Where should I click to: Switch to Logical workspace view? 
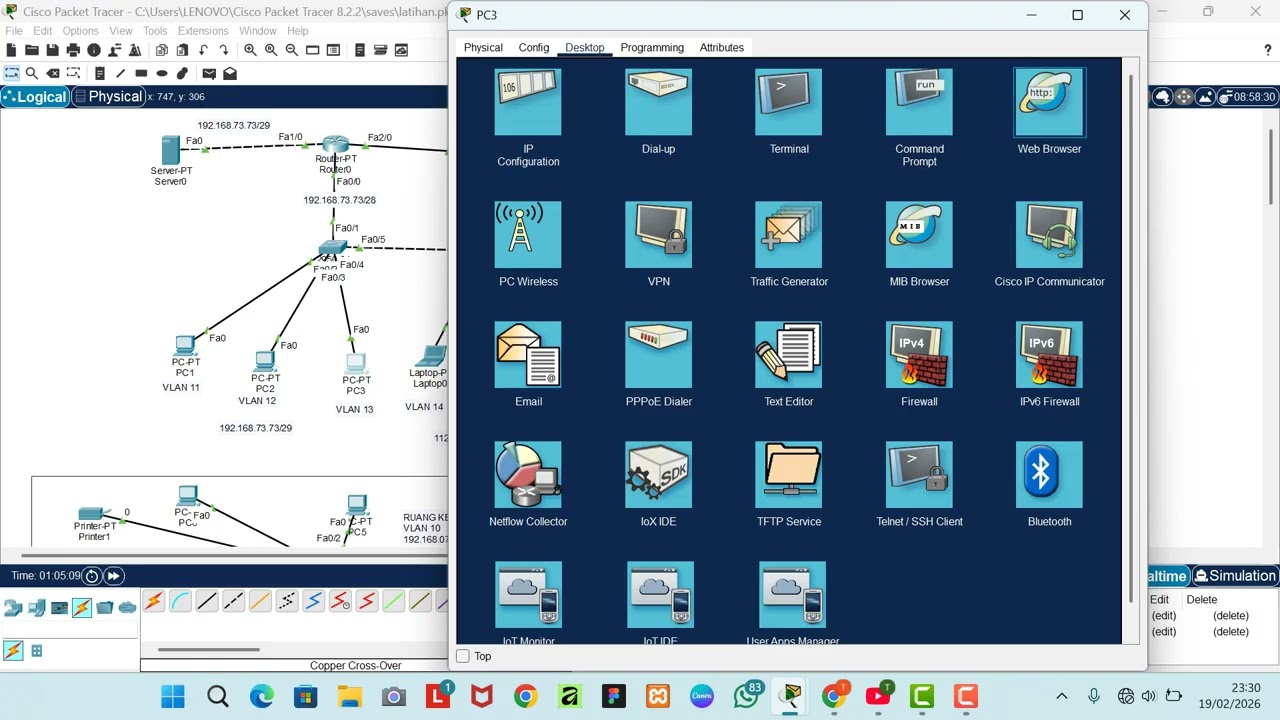[x=34, y=96]
